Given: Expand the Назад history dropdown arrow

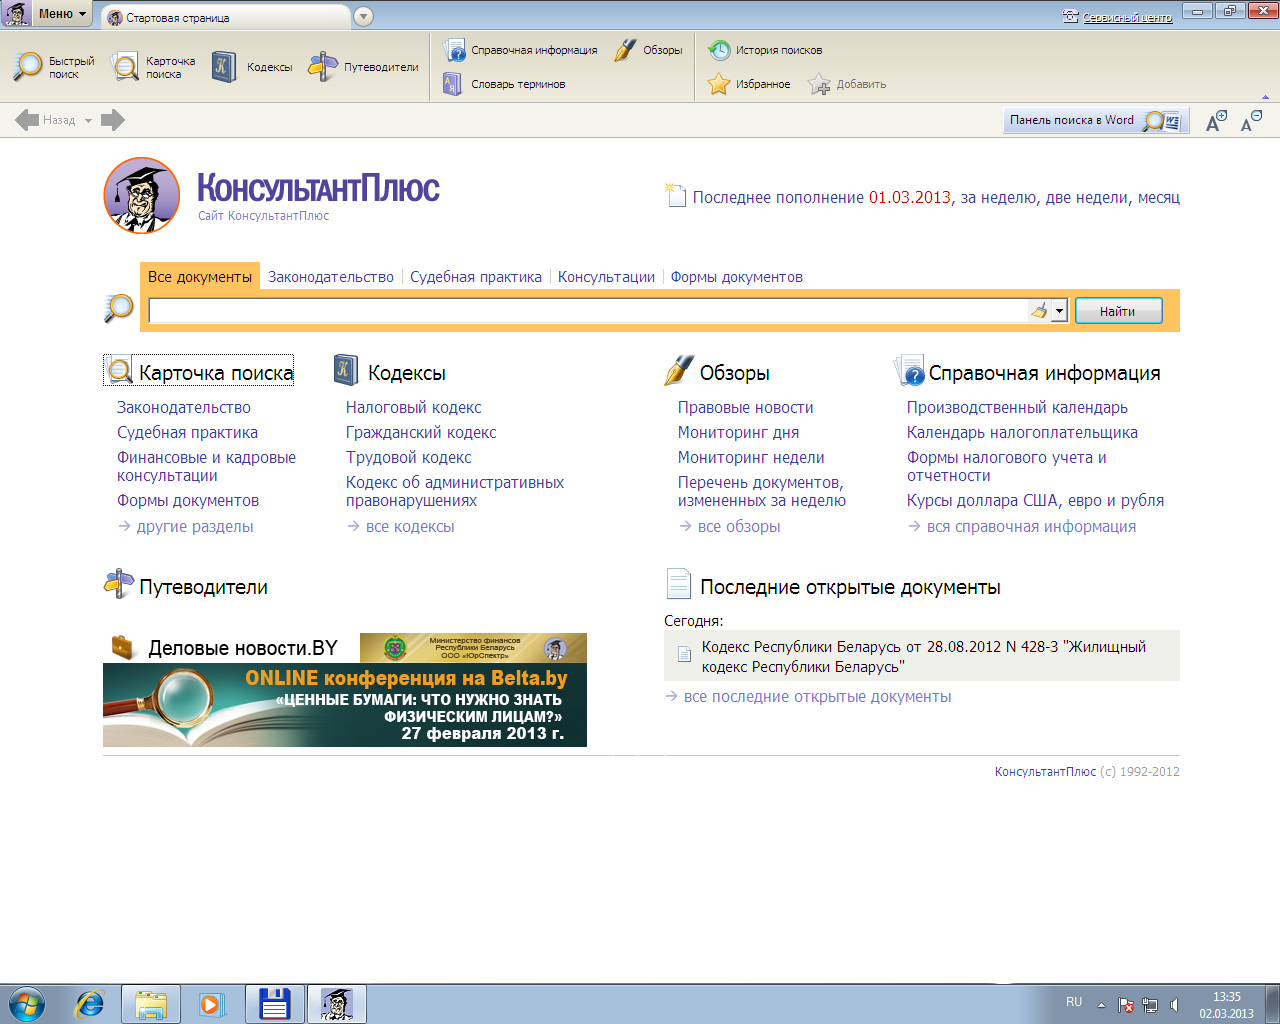Looking at the screenshot, I should tap(88, 121).
